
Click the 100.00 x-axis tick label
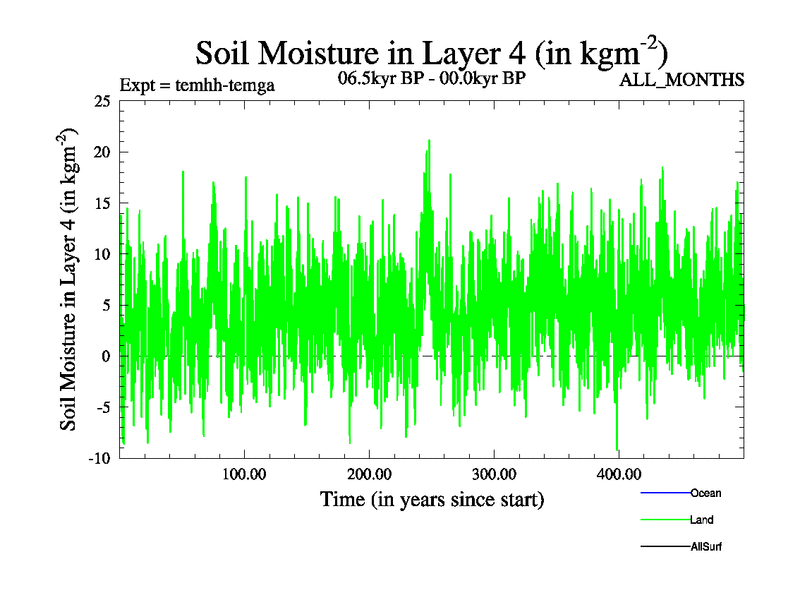[244, 474]
